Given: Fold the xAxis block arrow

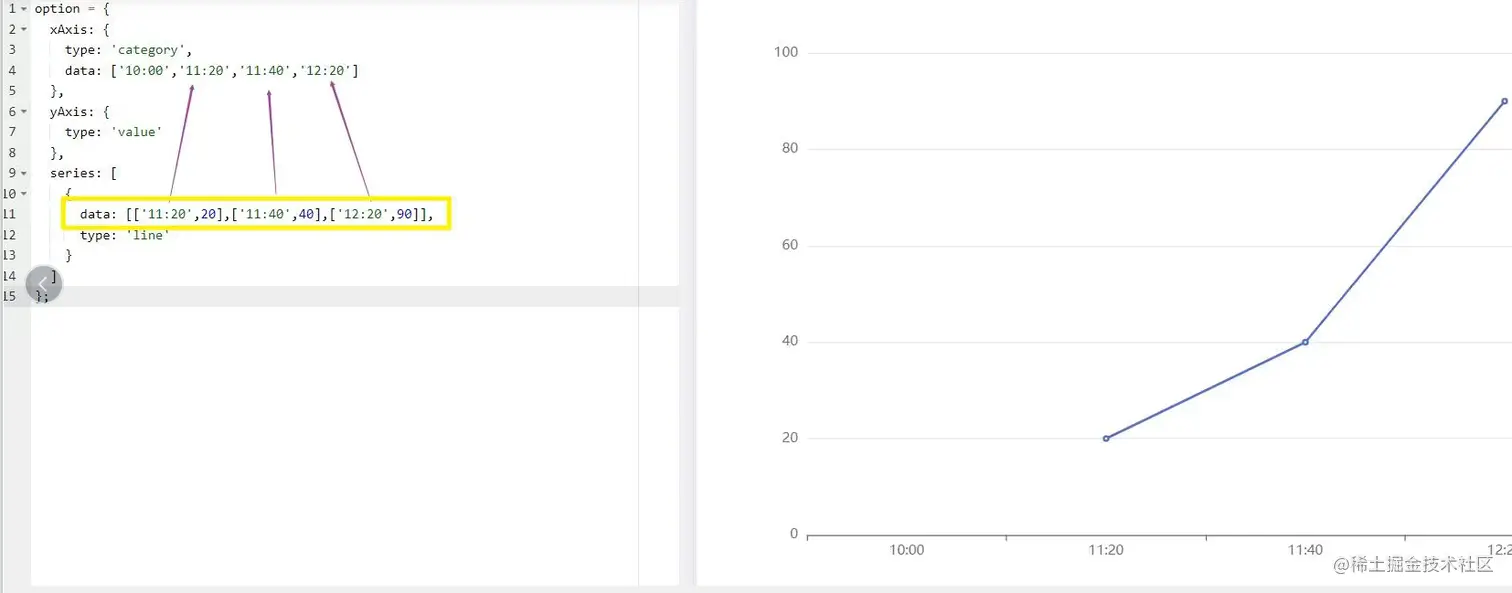Looking at the screenshot, I should click(x=24, y=29).
